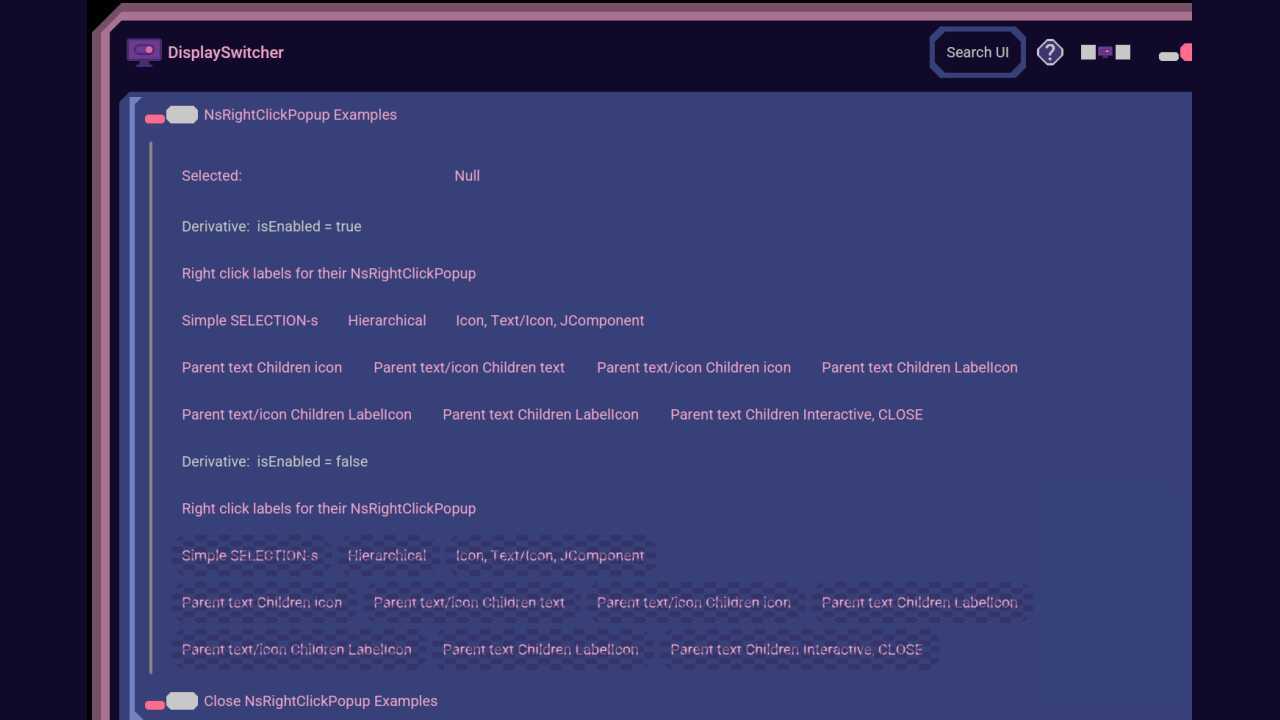Click Close NsRightClickPopup Examples toggle

point(171,702)
